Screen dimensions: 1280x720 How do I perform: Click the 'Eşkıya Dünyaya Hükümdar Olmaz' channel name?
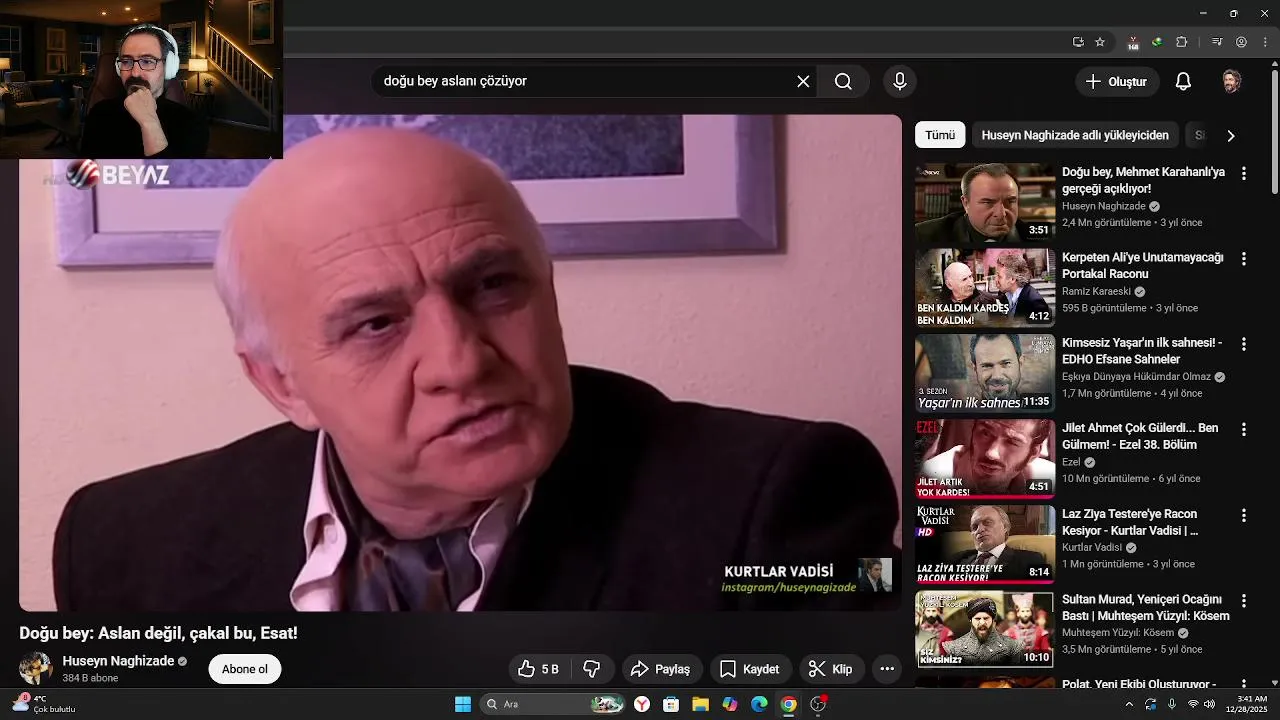coord(1136,377)
